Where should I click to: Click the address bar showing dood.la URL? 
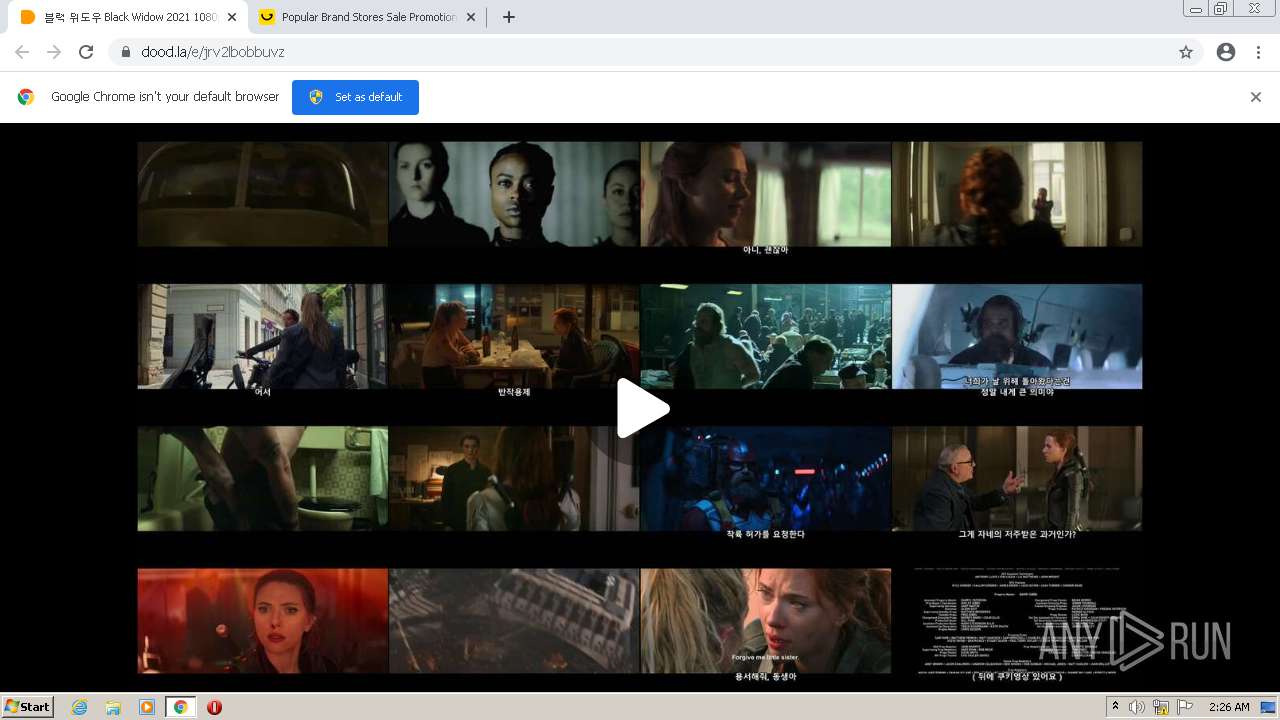coord(655,52)
